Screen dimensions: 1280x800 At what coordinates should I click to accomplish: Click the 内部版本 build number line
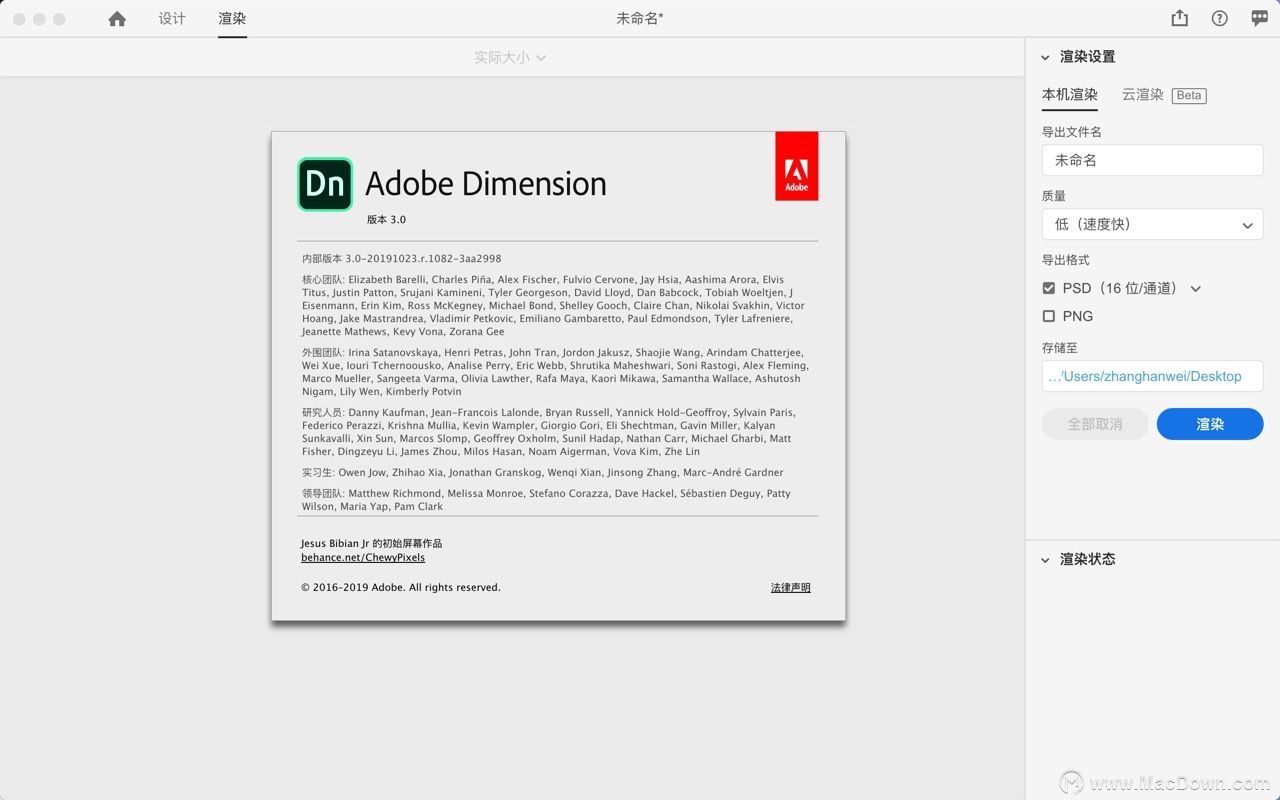point(402,258)
